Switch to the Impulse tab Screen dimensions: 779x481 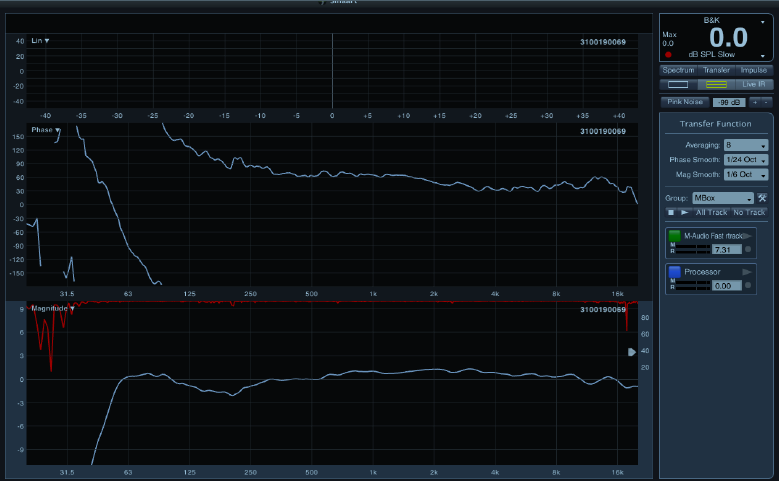[754, 71]
